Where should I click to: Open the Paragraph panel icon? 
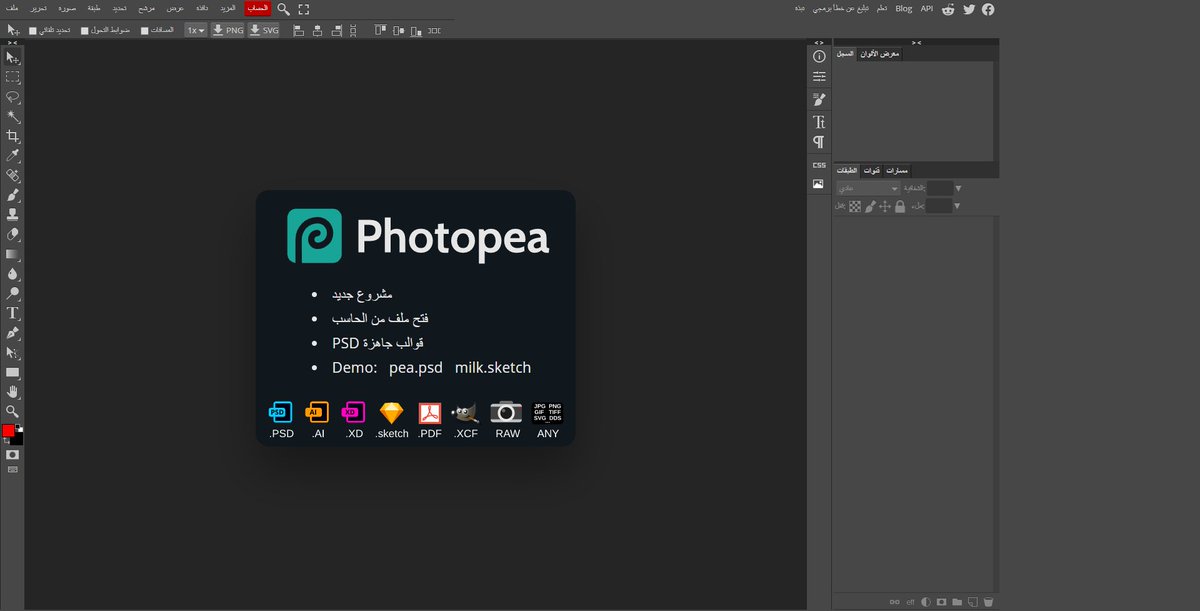[819, 141]
